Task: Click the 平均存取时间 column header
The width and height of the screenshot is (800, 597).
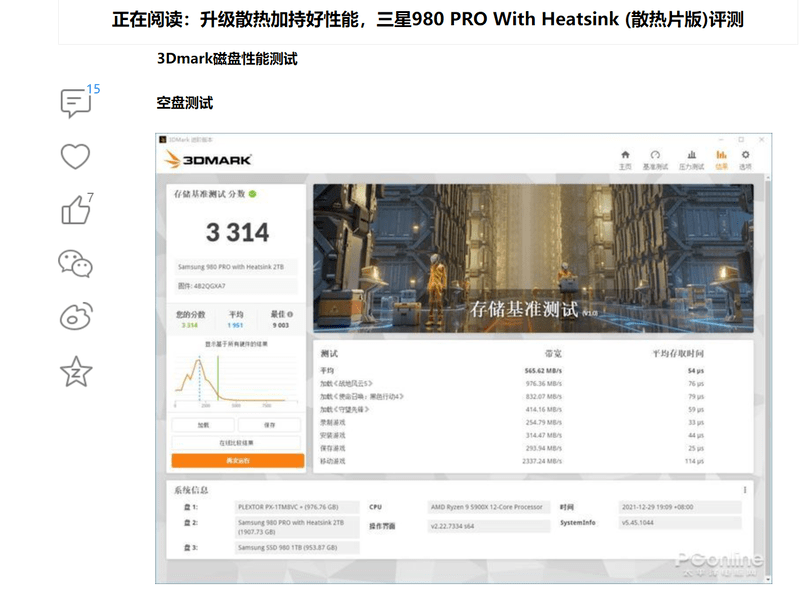Action: (x=678, y=353)
